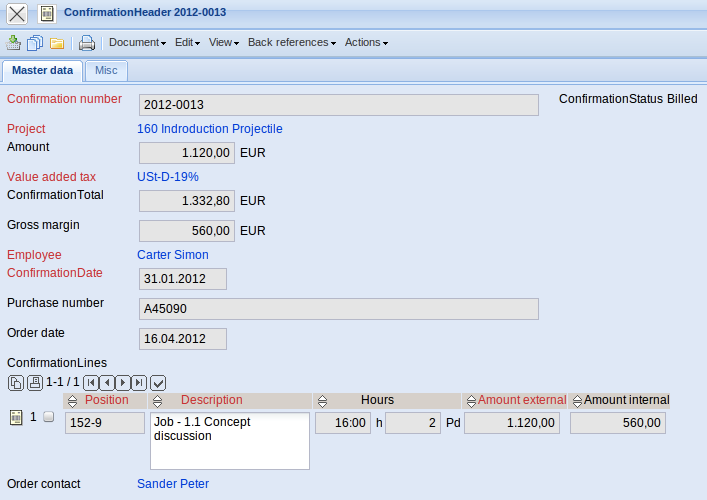The height and width of the screenshot is (500, 707).
Task: Go to last page of ConfirmationLines
Action: click(x=139, y=383)
